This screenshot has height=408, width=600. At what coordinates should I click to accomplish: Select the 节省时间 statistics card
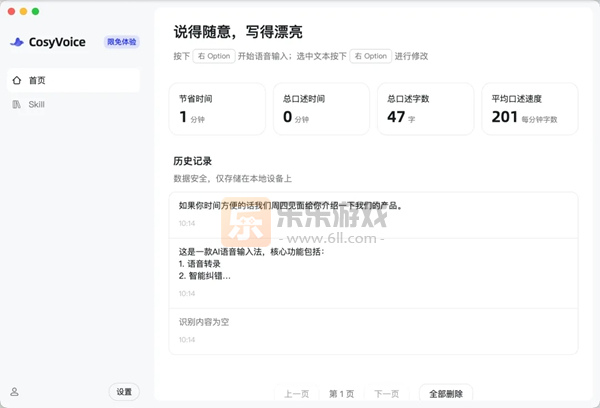[217, 109]
